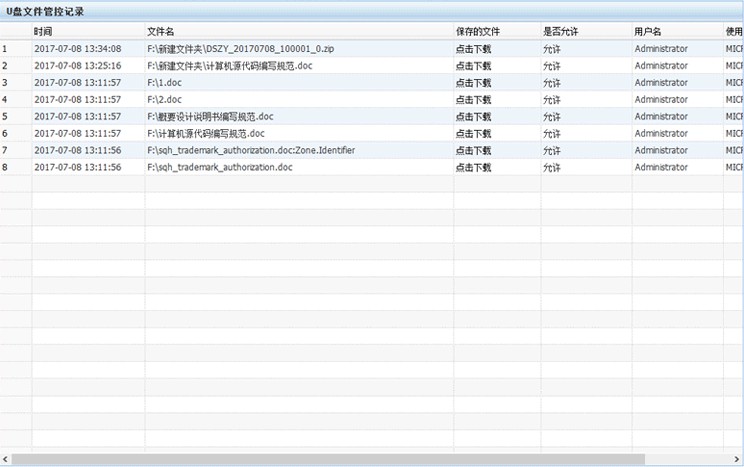This screenshot has height=467, width=744.
Task: Click 点击下载 in row 8
Action: point(473,168)
